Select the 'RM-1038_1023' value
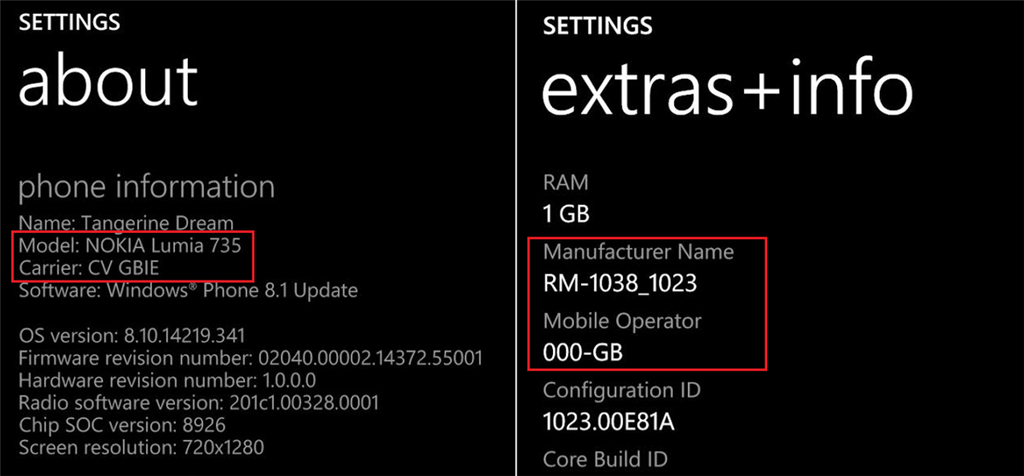 (620, 283)
